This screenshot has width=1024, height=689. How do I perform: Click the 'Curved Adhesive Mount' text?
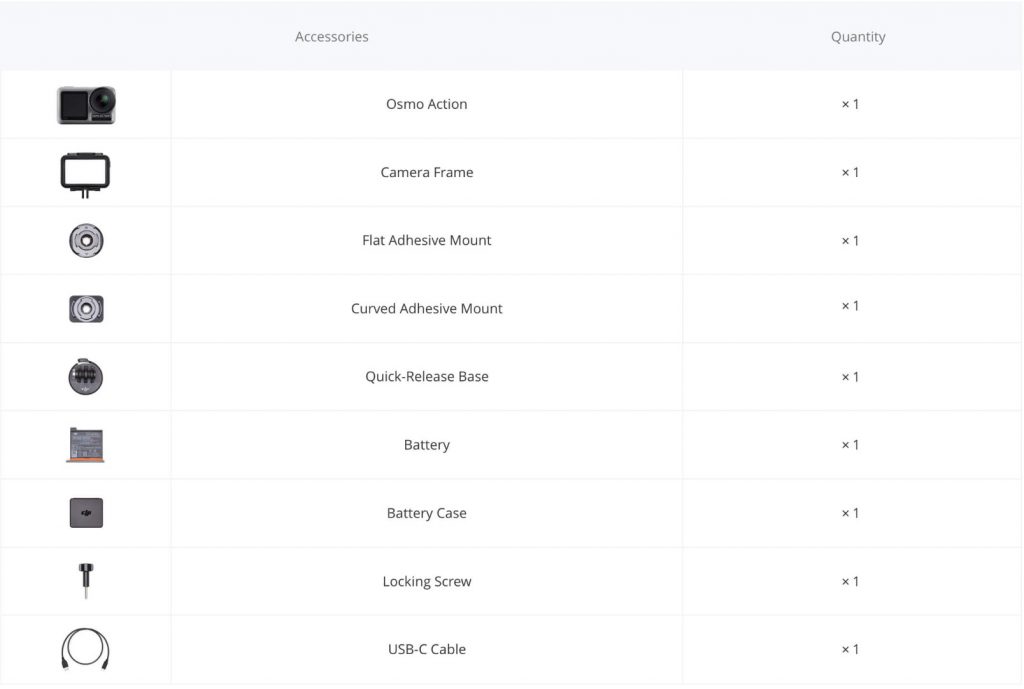coord(426,308)
